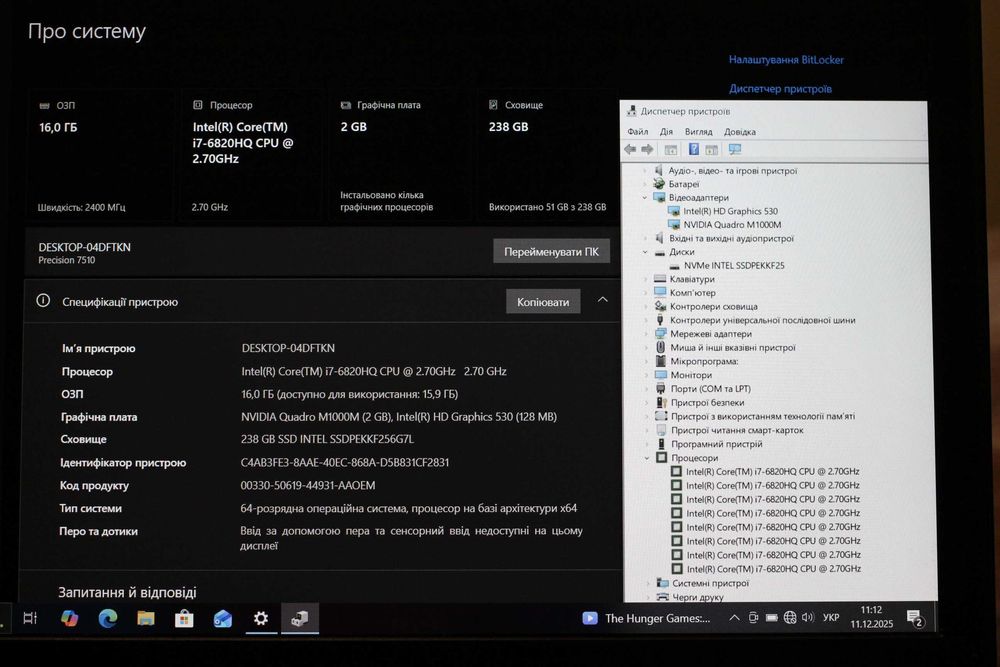Open the Файл menu in Device Manager

click(638, 131)
